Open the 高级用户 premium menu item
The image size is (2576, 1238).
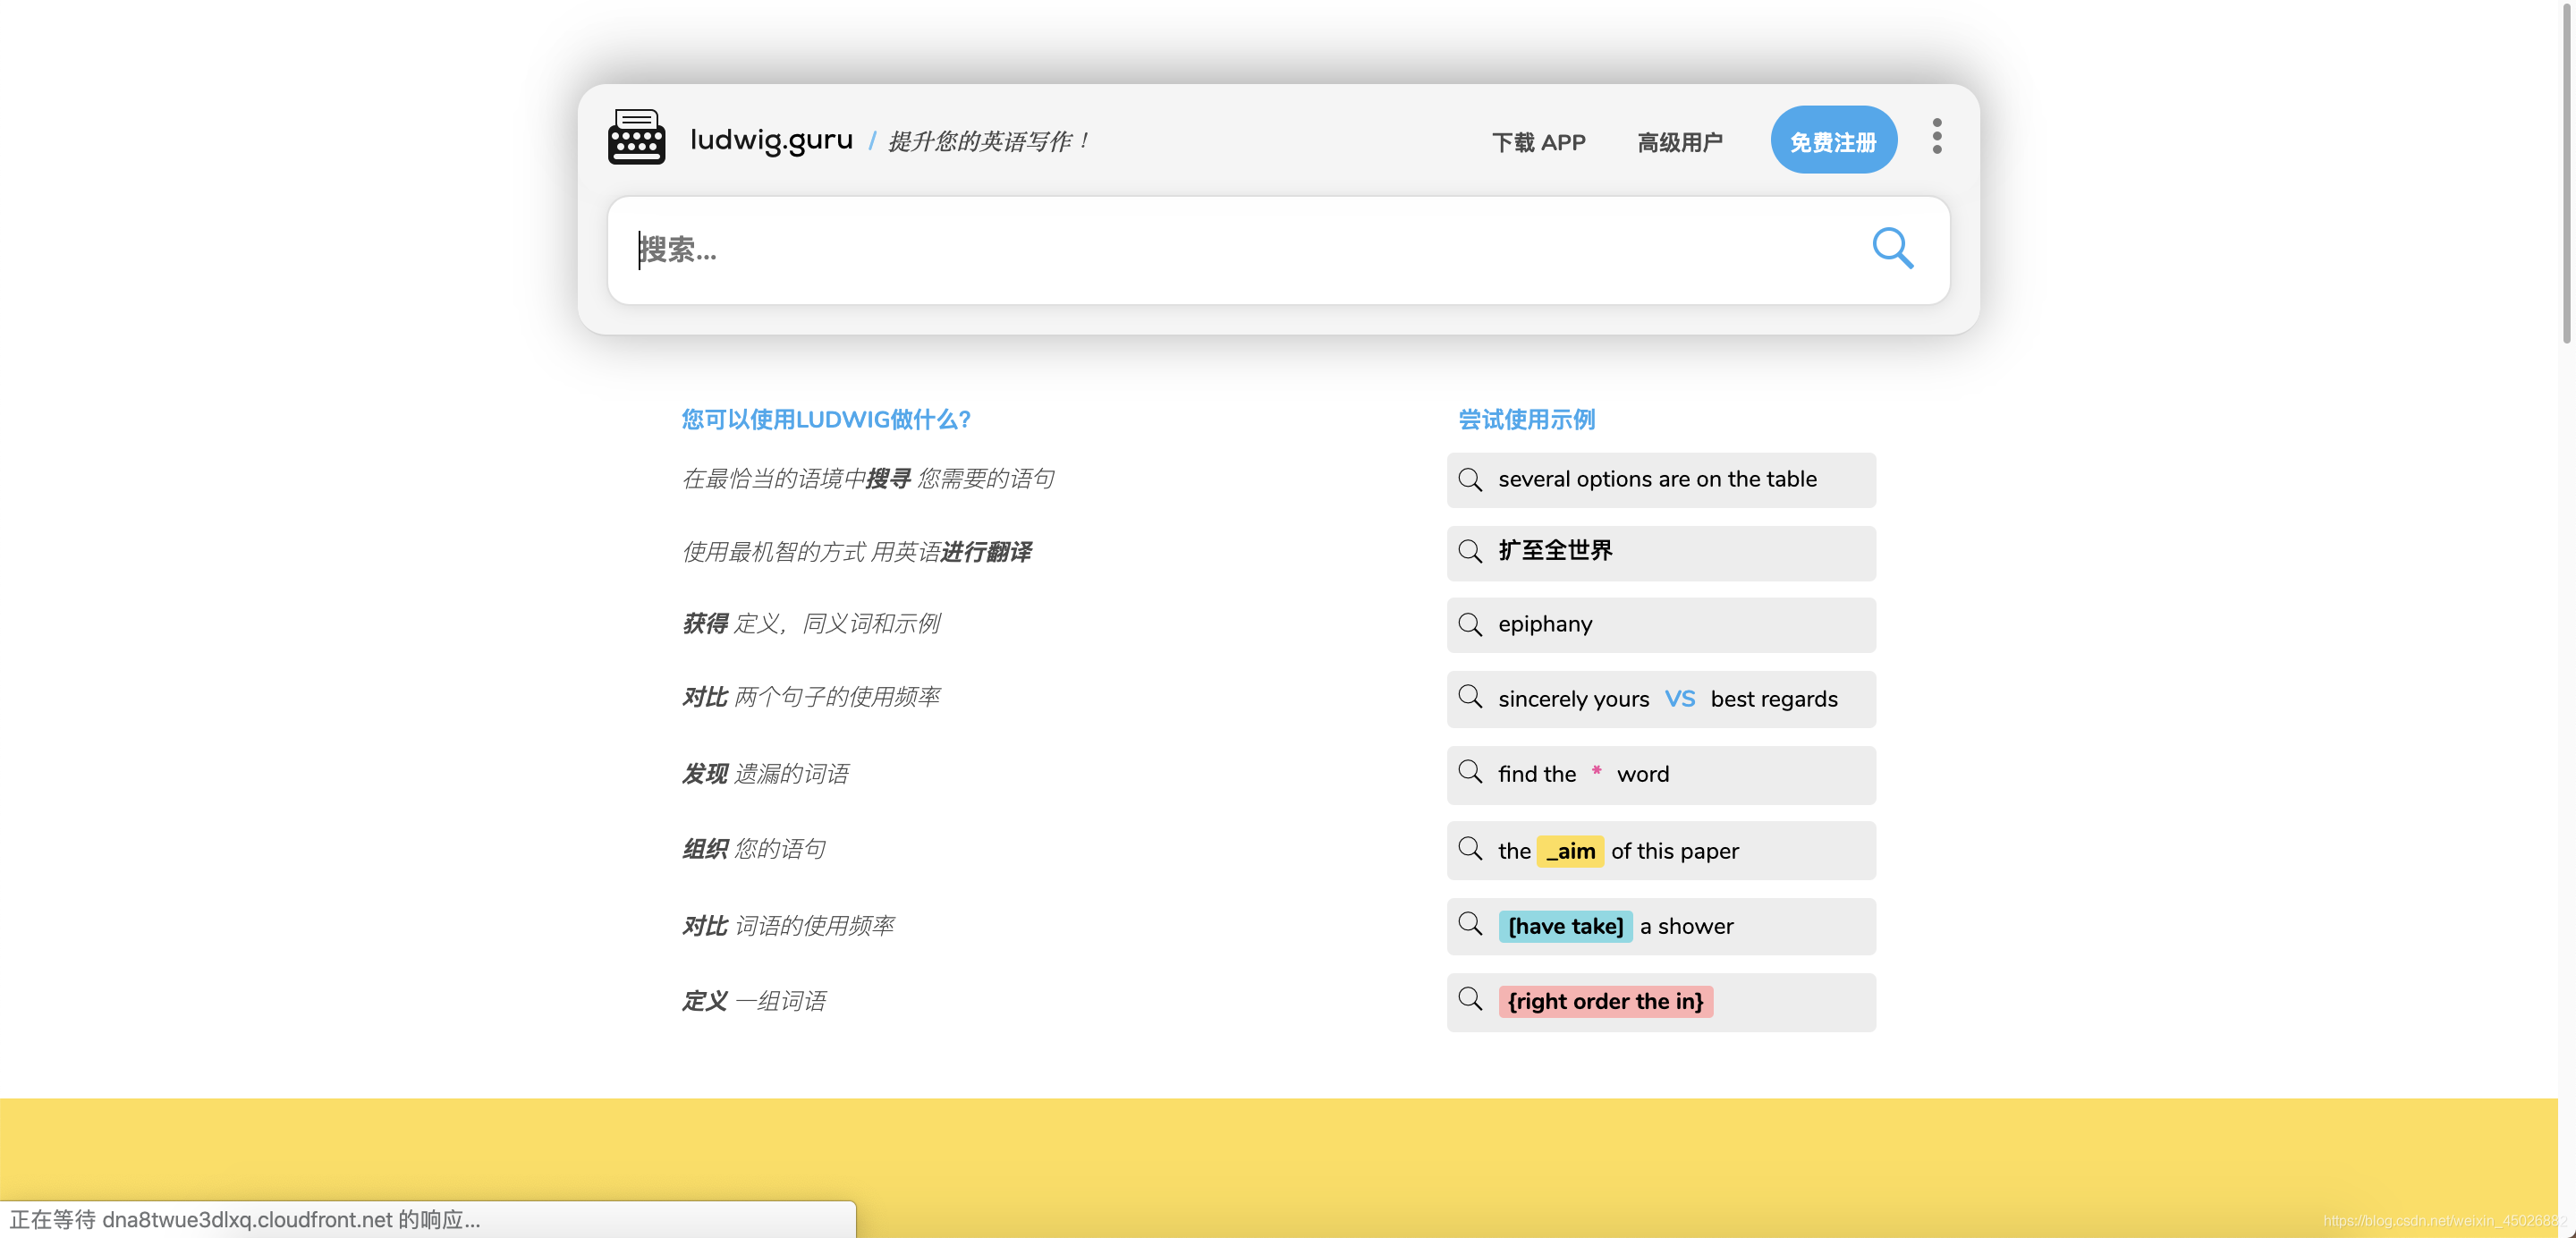pos(1679,143)
